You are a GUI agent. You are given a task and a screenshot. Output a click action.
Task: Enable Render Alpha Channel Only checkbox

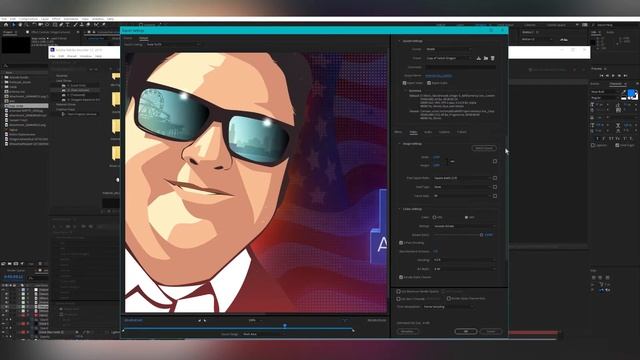pyautogui.click(x=449, y=298)
